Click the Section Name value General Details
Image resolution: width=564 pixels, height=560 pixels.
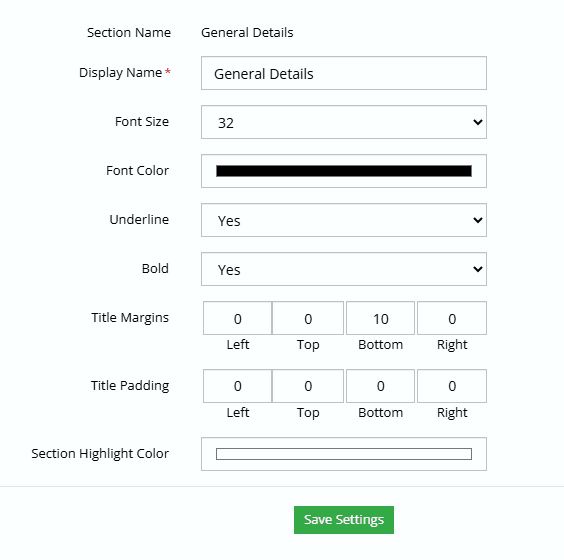tap(247, 32)
